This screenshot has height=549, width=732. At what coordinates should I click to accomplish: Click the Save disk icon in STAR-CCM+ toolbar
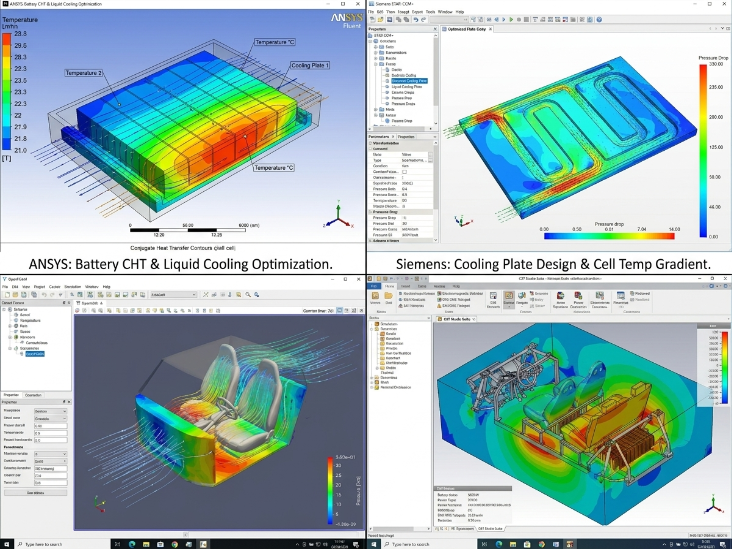pyautogui.click(x=389, y=20)
